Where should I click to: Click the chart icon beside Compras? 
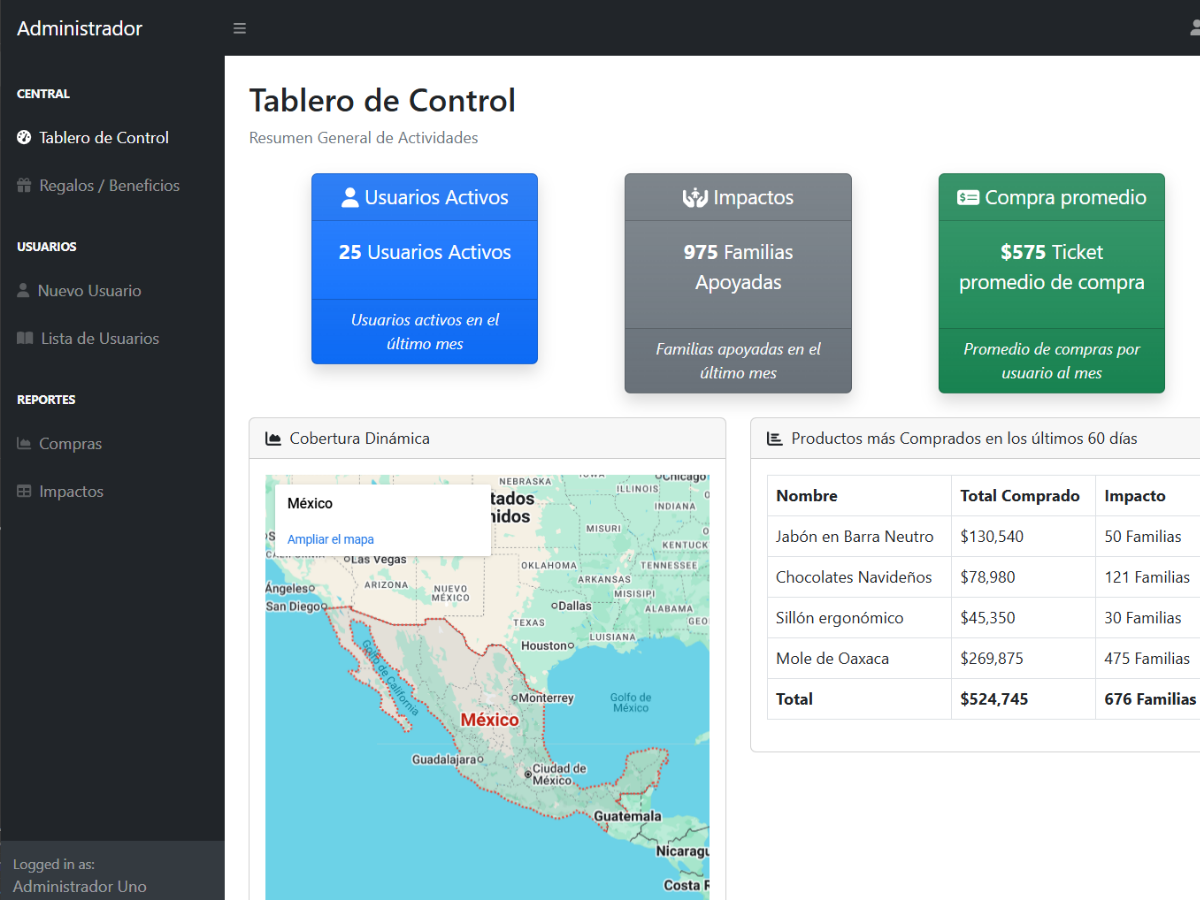coord(24,444)
